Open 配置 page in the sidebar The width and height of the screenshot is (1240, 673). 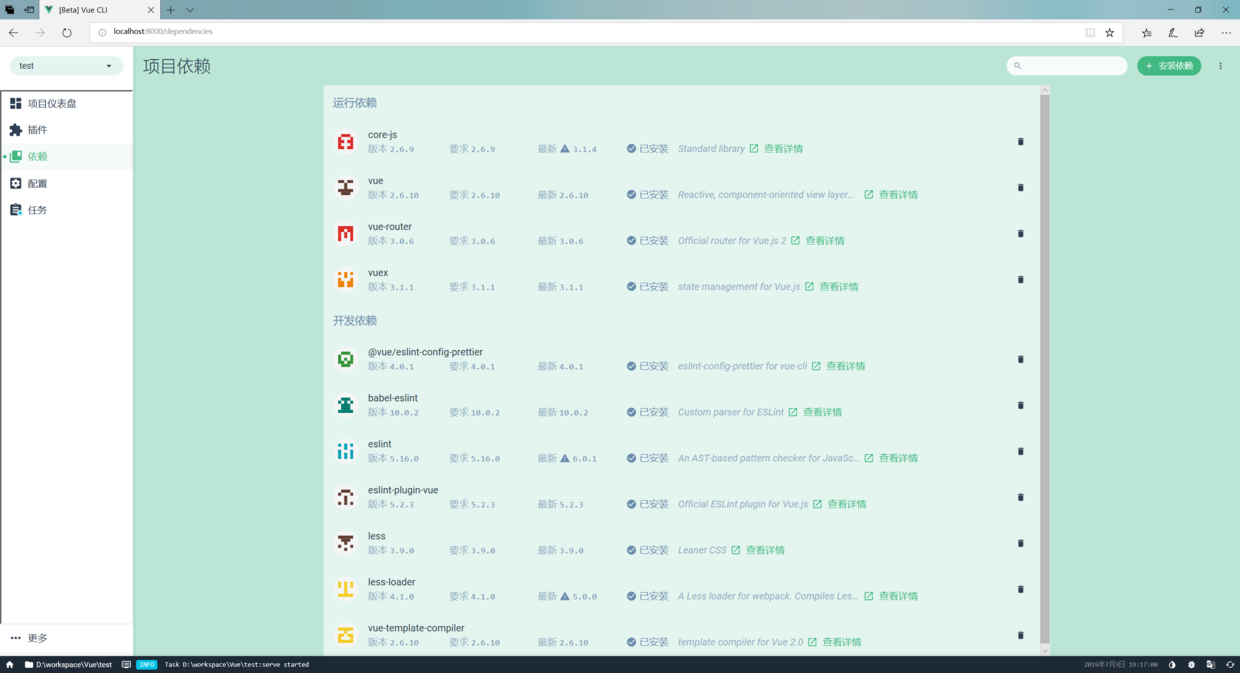66,184
